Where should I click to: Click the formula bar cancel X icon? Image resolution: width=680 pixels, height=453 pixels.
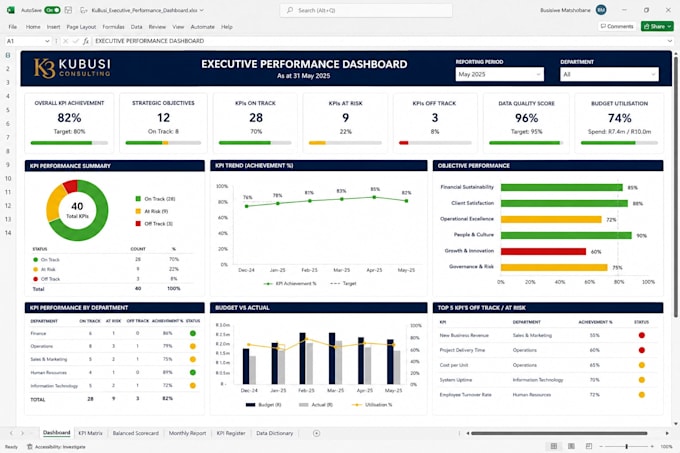tap(65, 41)
